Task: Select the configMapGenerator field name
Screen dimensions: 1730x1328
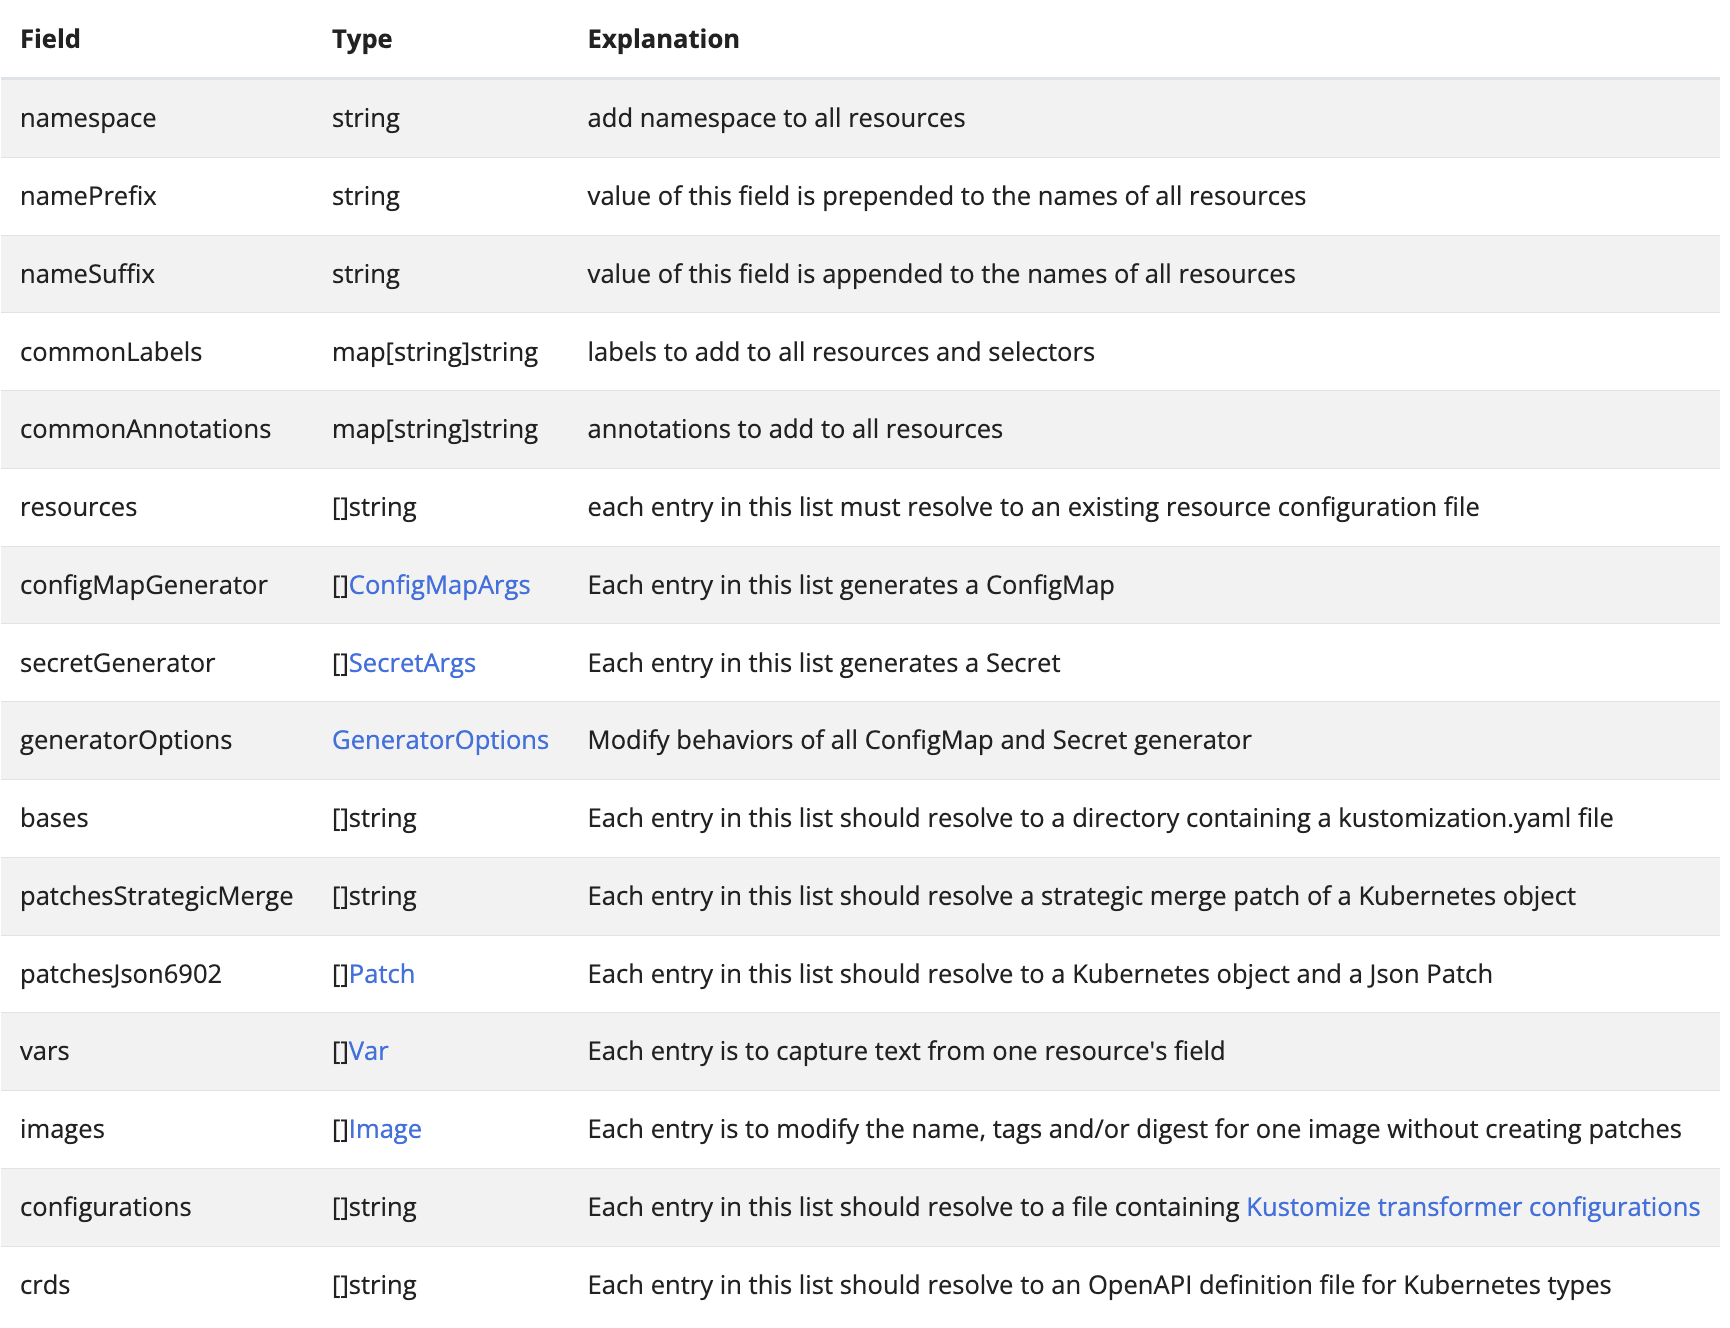Action: coord(144,585)
